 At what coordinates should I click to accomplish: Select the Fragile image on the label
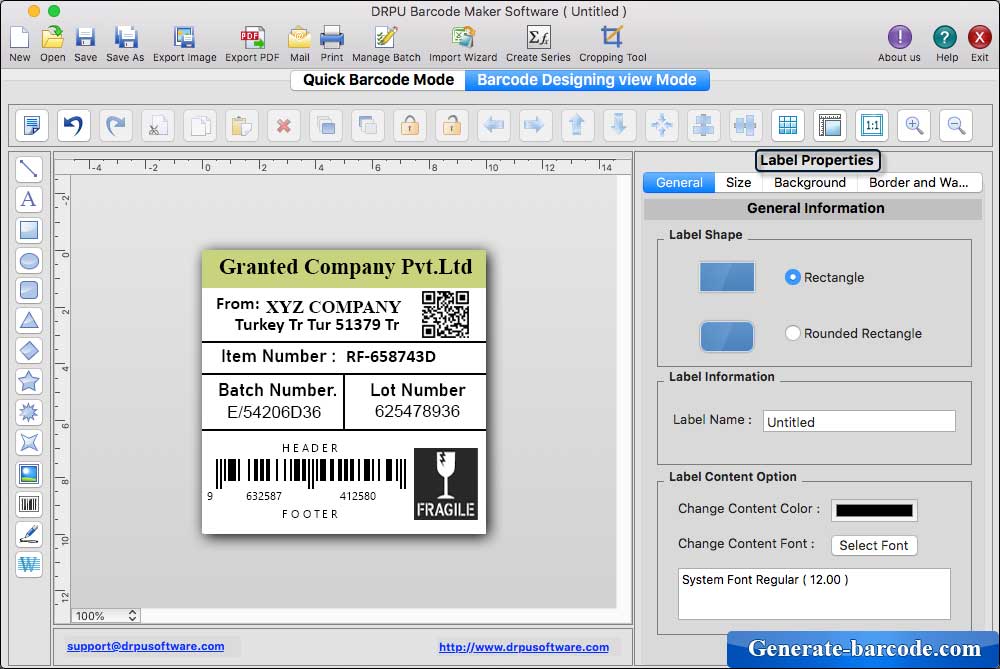[446, 483]
